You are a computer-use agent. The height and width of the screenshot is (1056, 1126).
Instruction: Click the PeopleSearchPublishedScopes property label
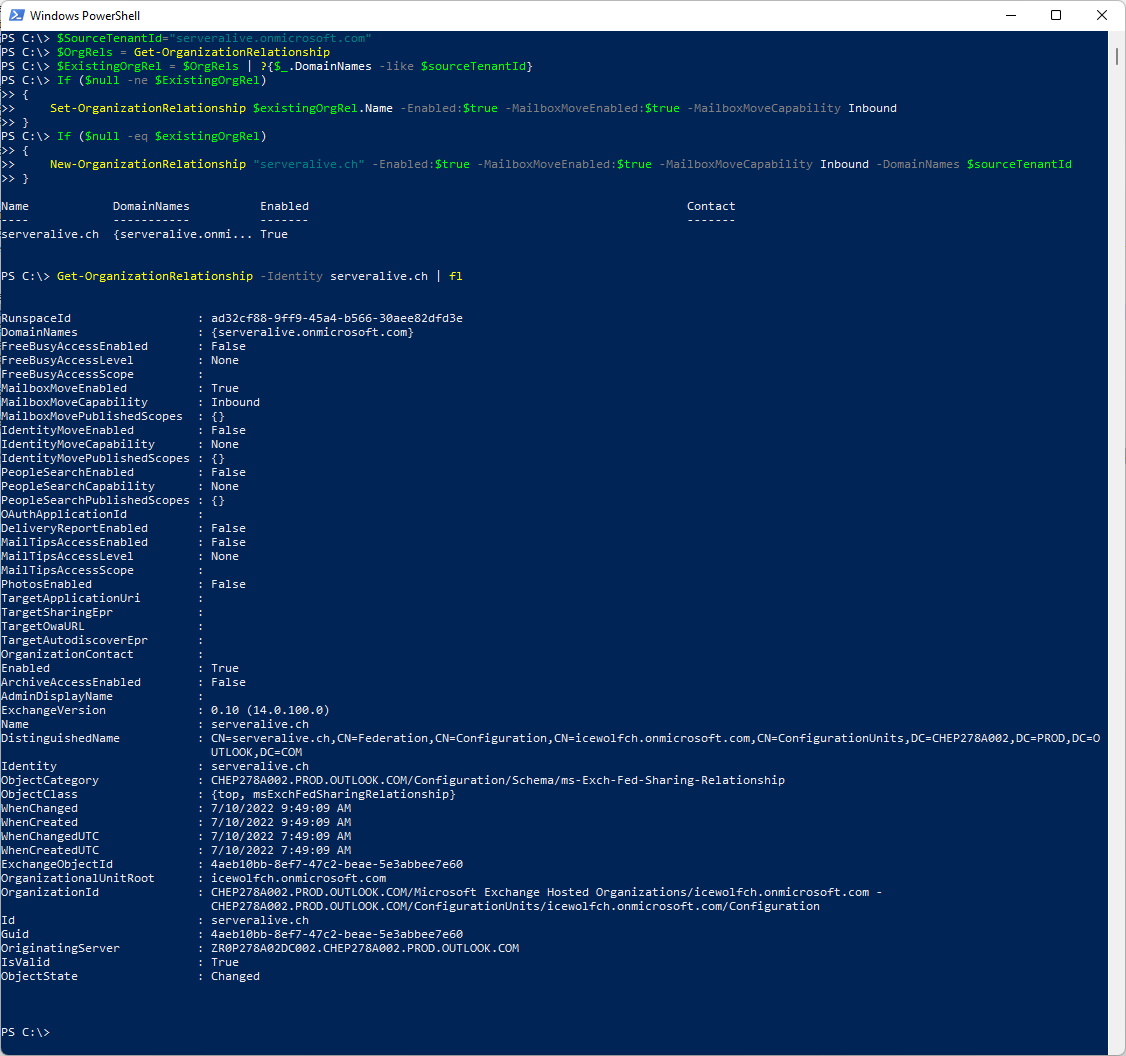coord(96,500)
